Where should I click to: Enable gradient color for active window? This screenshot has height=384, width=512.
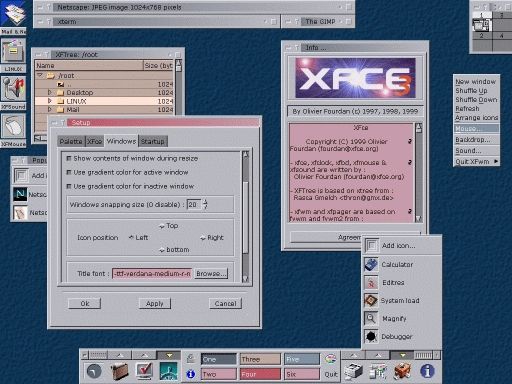click(69, 172)
